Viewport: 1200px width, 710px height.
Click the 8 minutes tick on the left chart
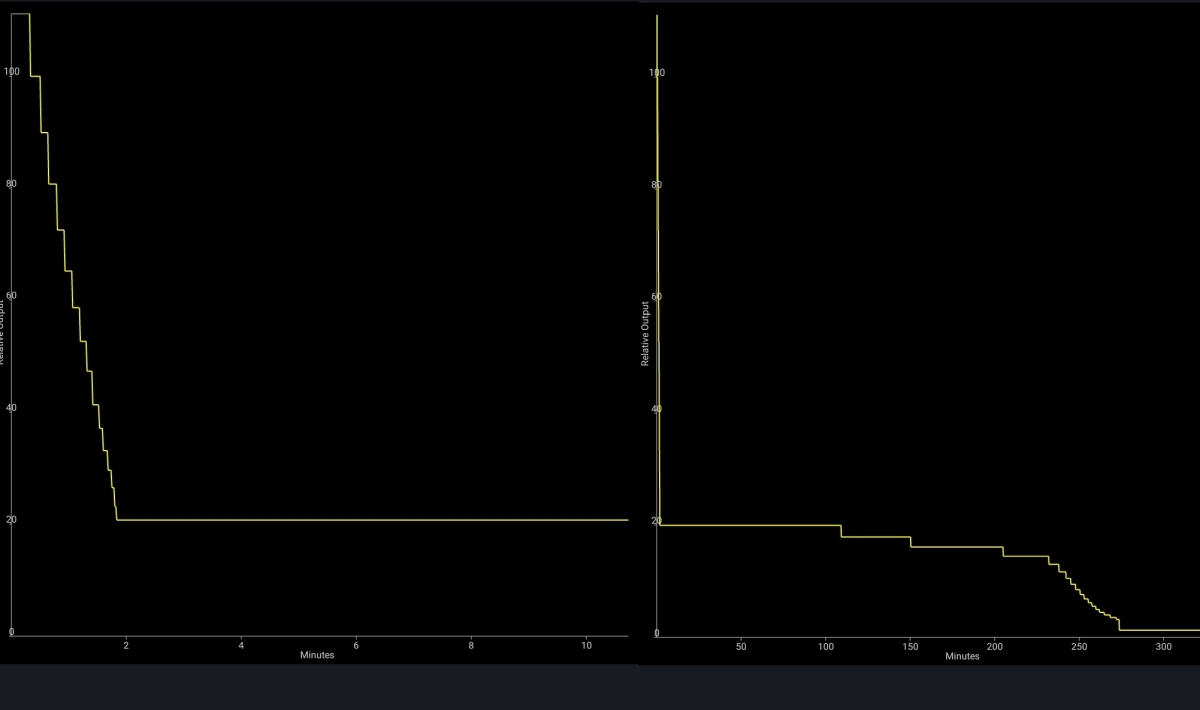(x=471, y=646)
